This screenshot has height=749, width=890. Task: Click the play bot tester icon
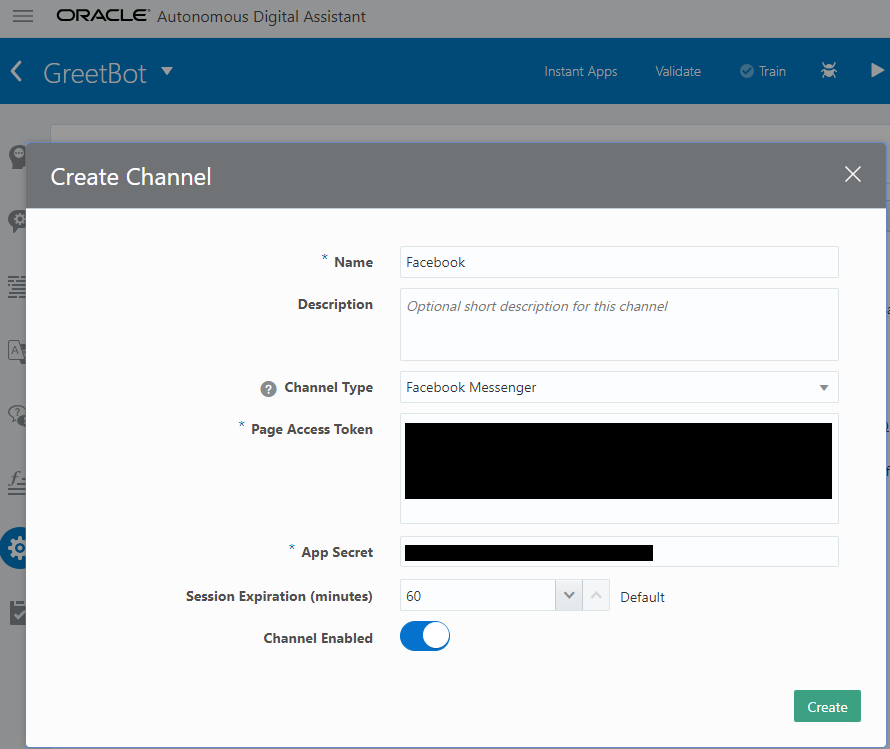(877, 70)
